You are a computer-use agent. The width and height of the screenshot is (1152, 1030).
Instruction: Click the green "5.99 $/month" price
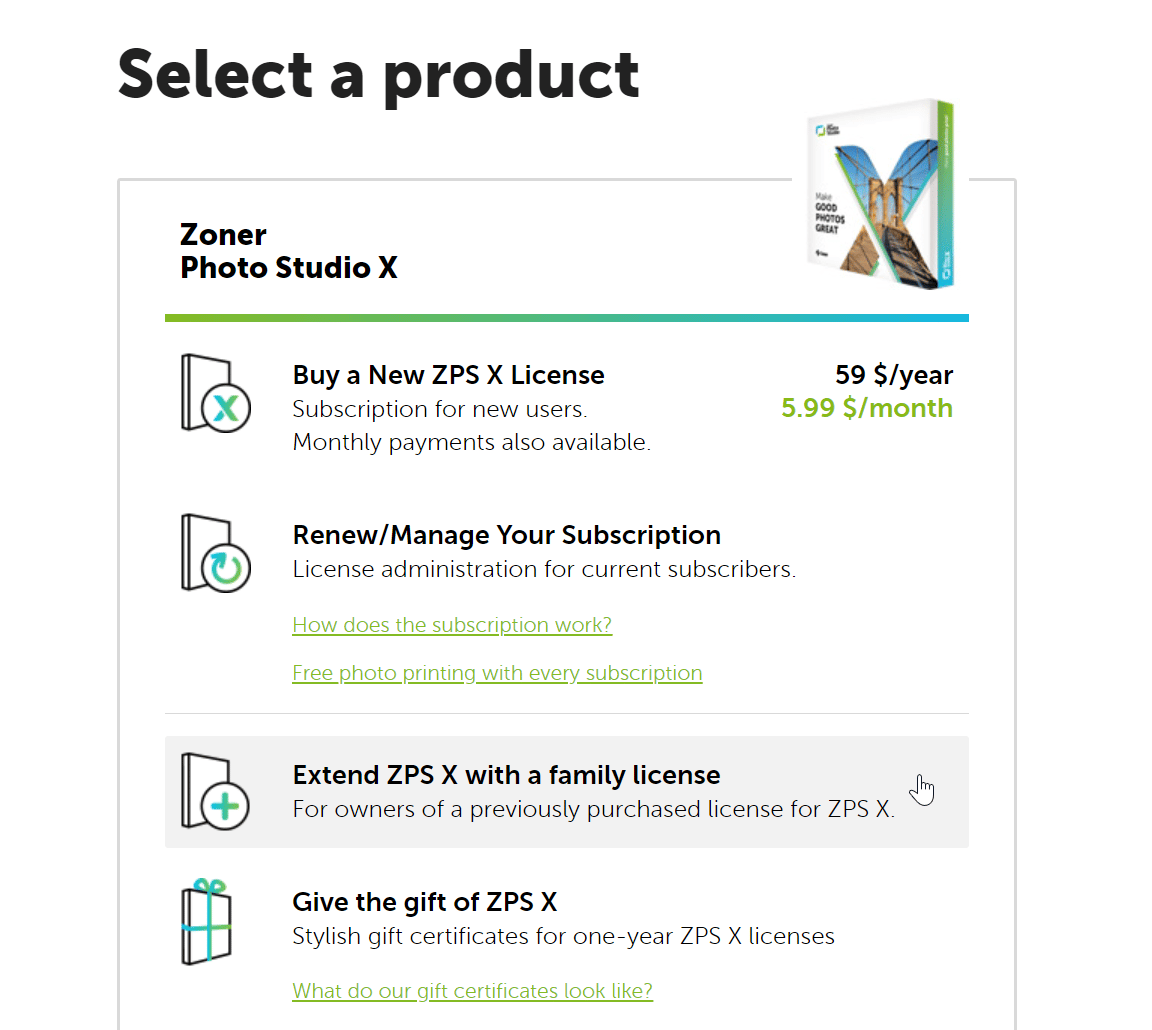click(866, 408)
